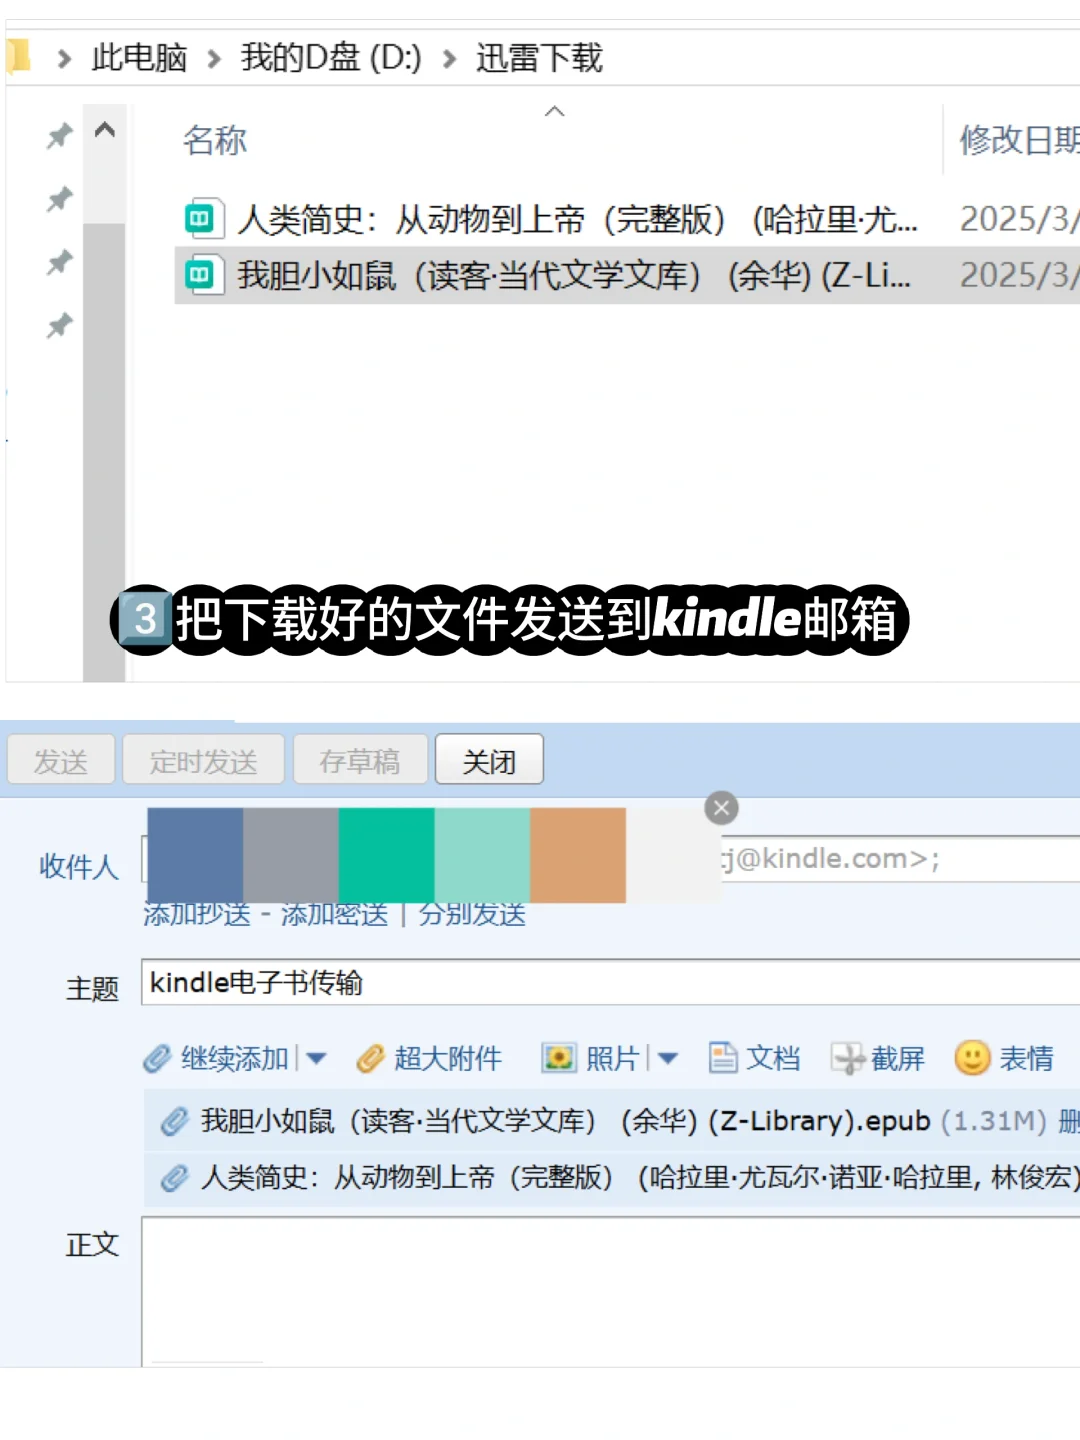Click the 此电脑 breadcrumb in the address bar

click(x=139, y=58)
